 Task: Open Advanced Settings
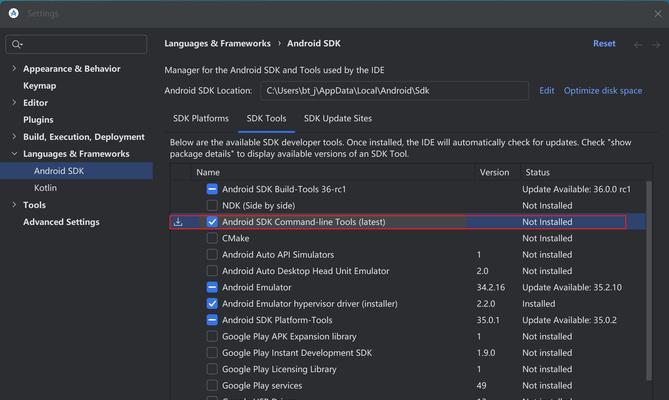61,222
